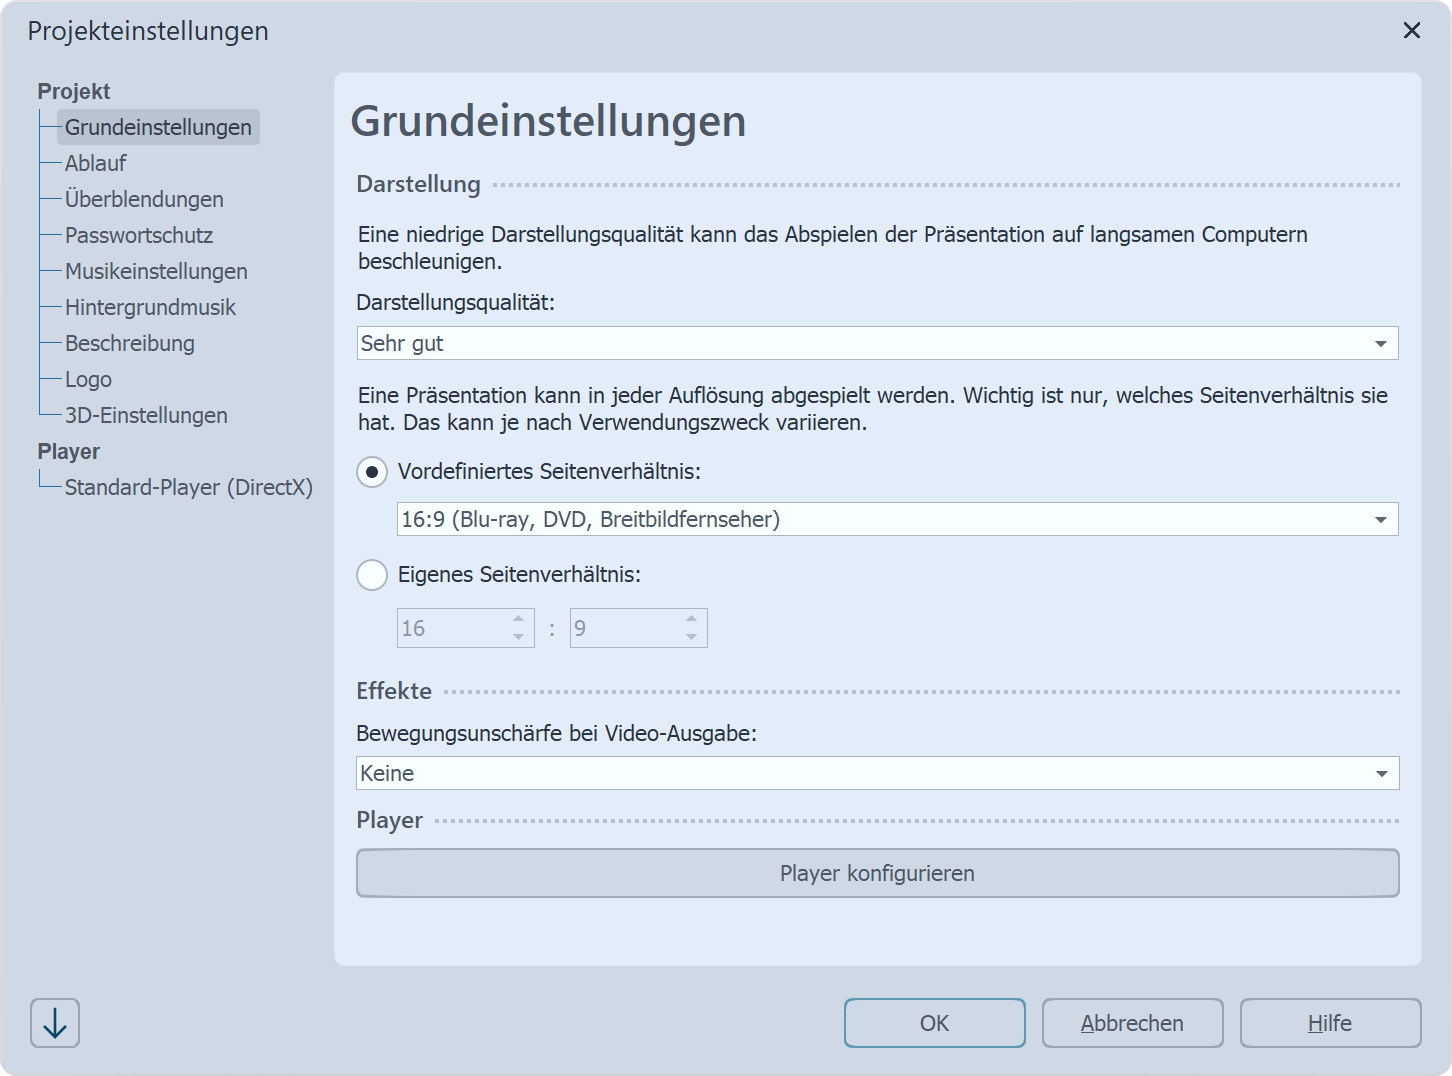1452x1076 pixels.
Task: Click the Player konfigurieren button
Action: [x=877, y=872]
